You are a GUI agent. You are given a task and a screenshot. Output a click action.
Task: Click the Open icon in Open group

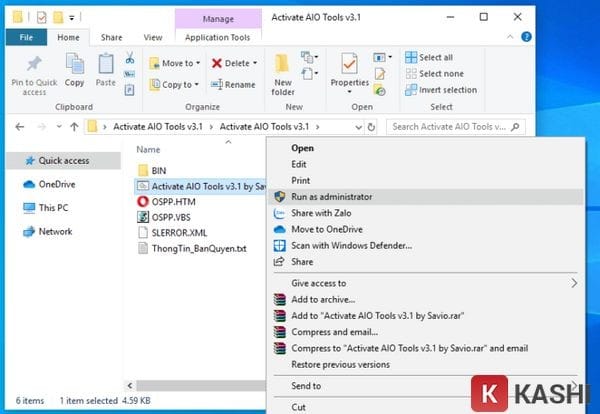coord(379,57)
